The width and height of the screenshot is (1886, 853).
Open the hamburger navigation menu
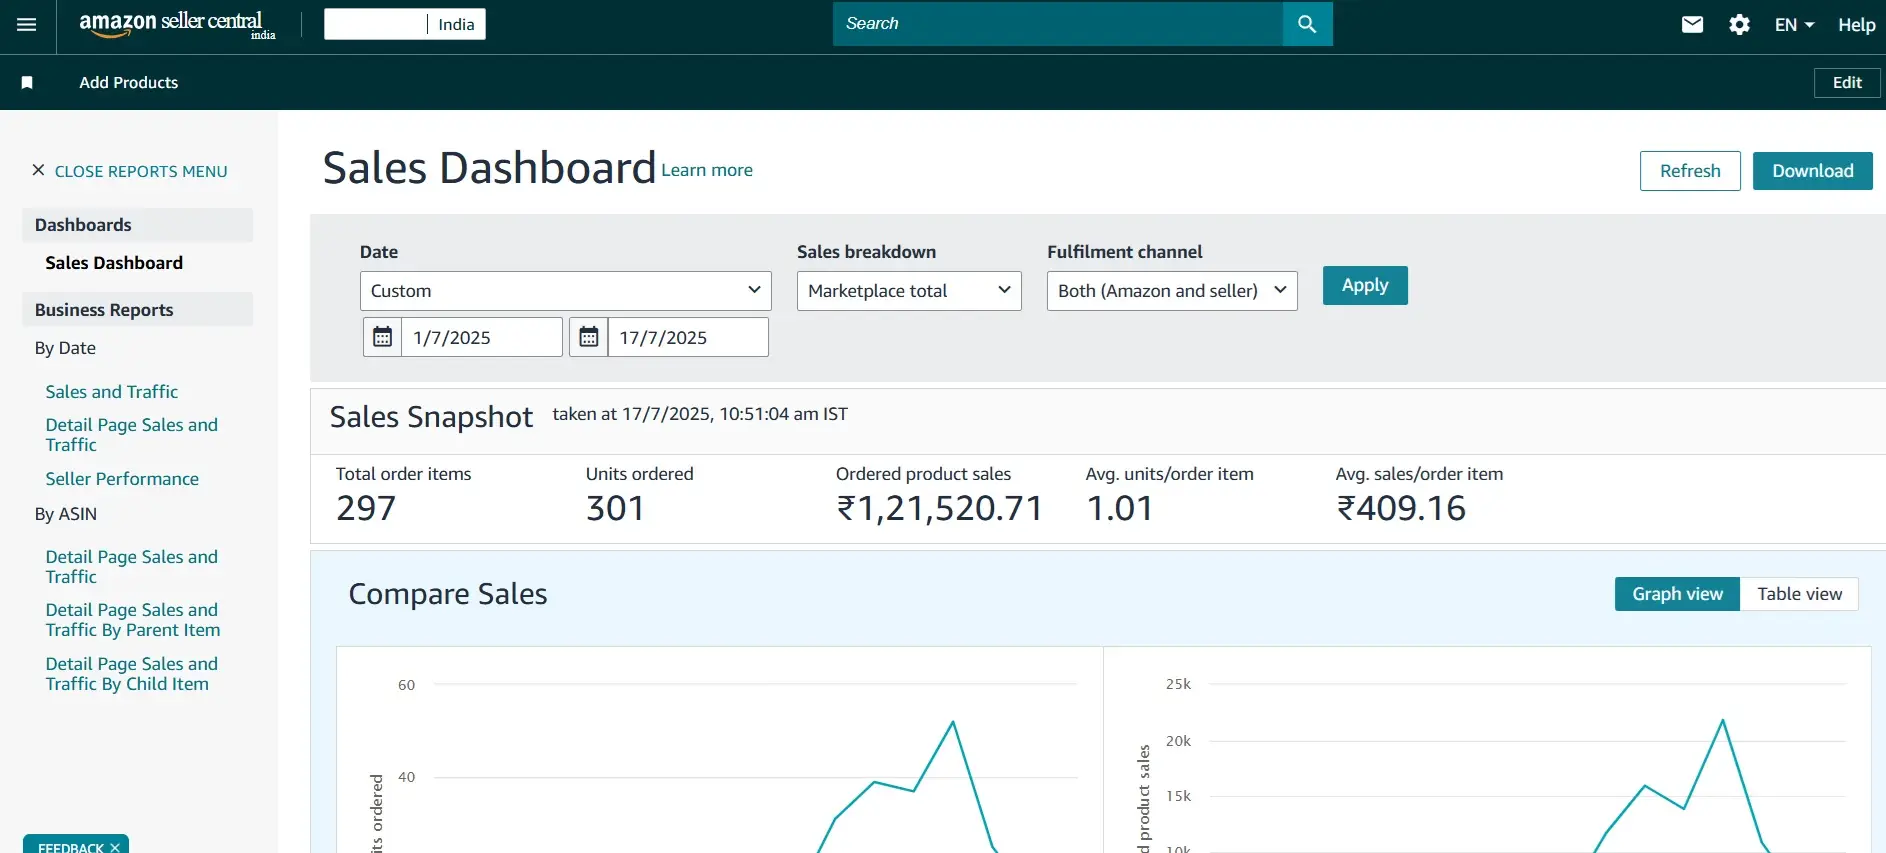coord(27,25)
